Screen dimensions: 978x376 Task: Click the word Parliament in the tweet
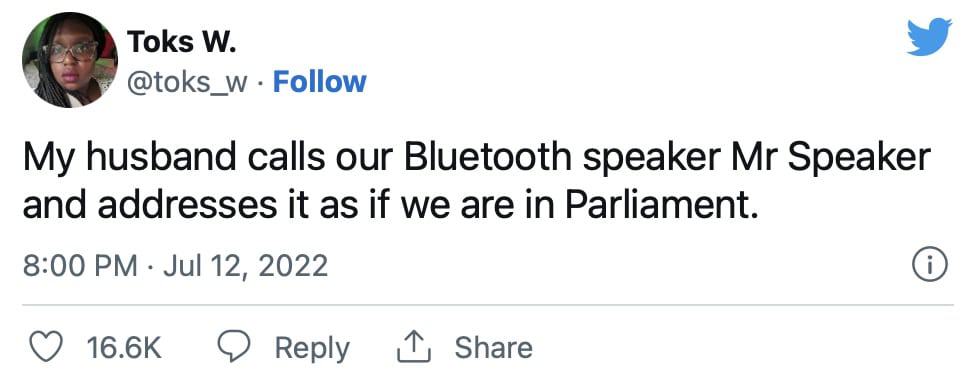pos(658,207)
